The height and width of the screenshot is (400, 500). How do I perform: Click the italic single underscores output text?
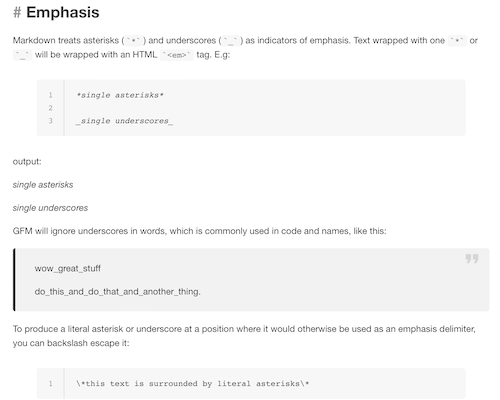coord(50,208)
